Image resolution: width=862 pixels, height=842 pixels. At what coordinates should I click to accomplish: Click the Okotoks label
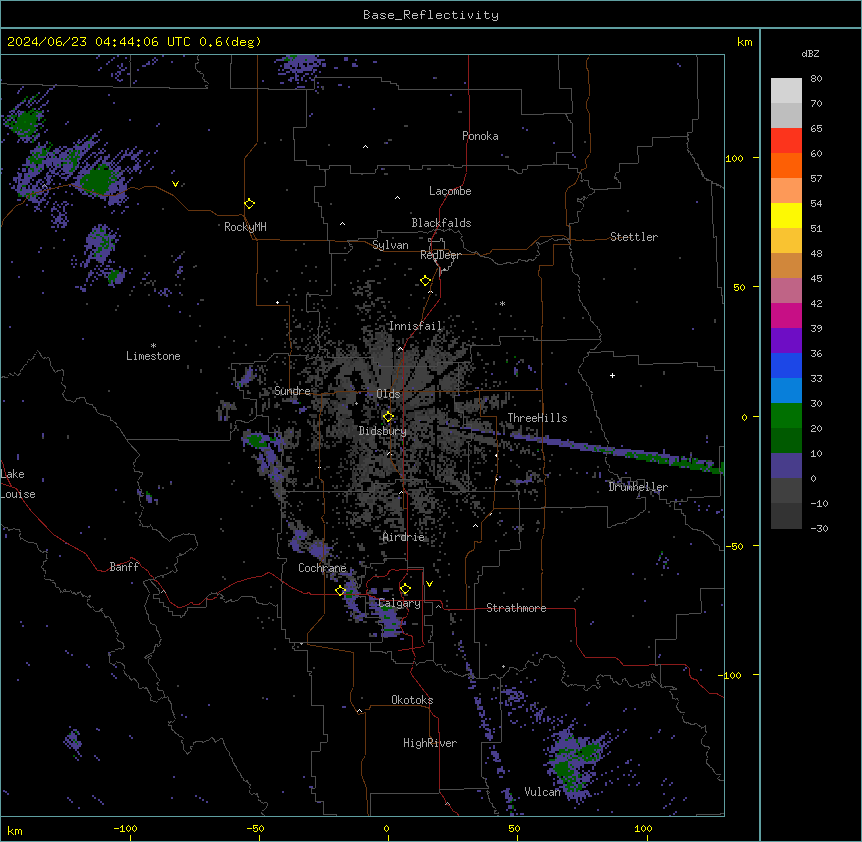pos(412,700)
